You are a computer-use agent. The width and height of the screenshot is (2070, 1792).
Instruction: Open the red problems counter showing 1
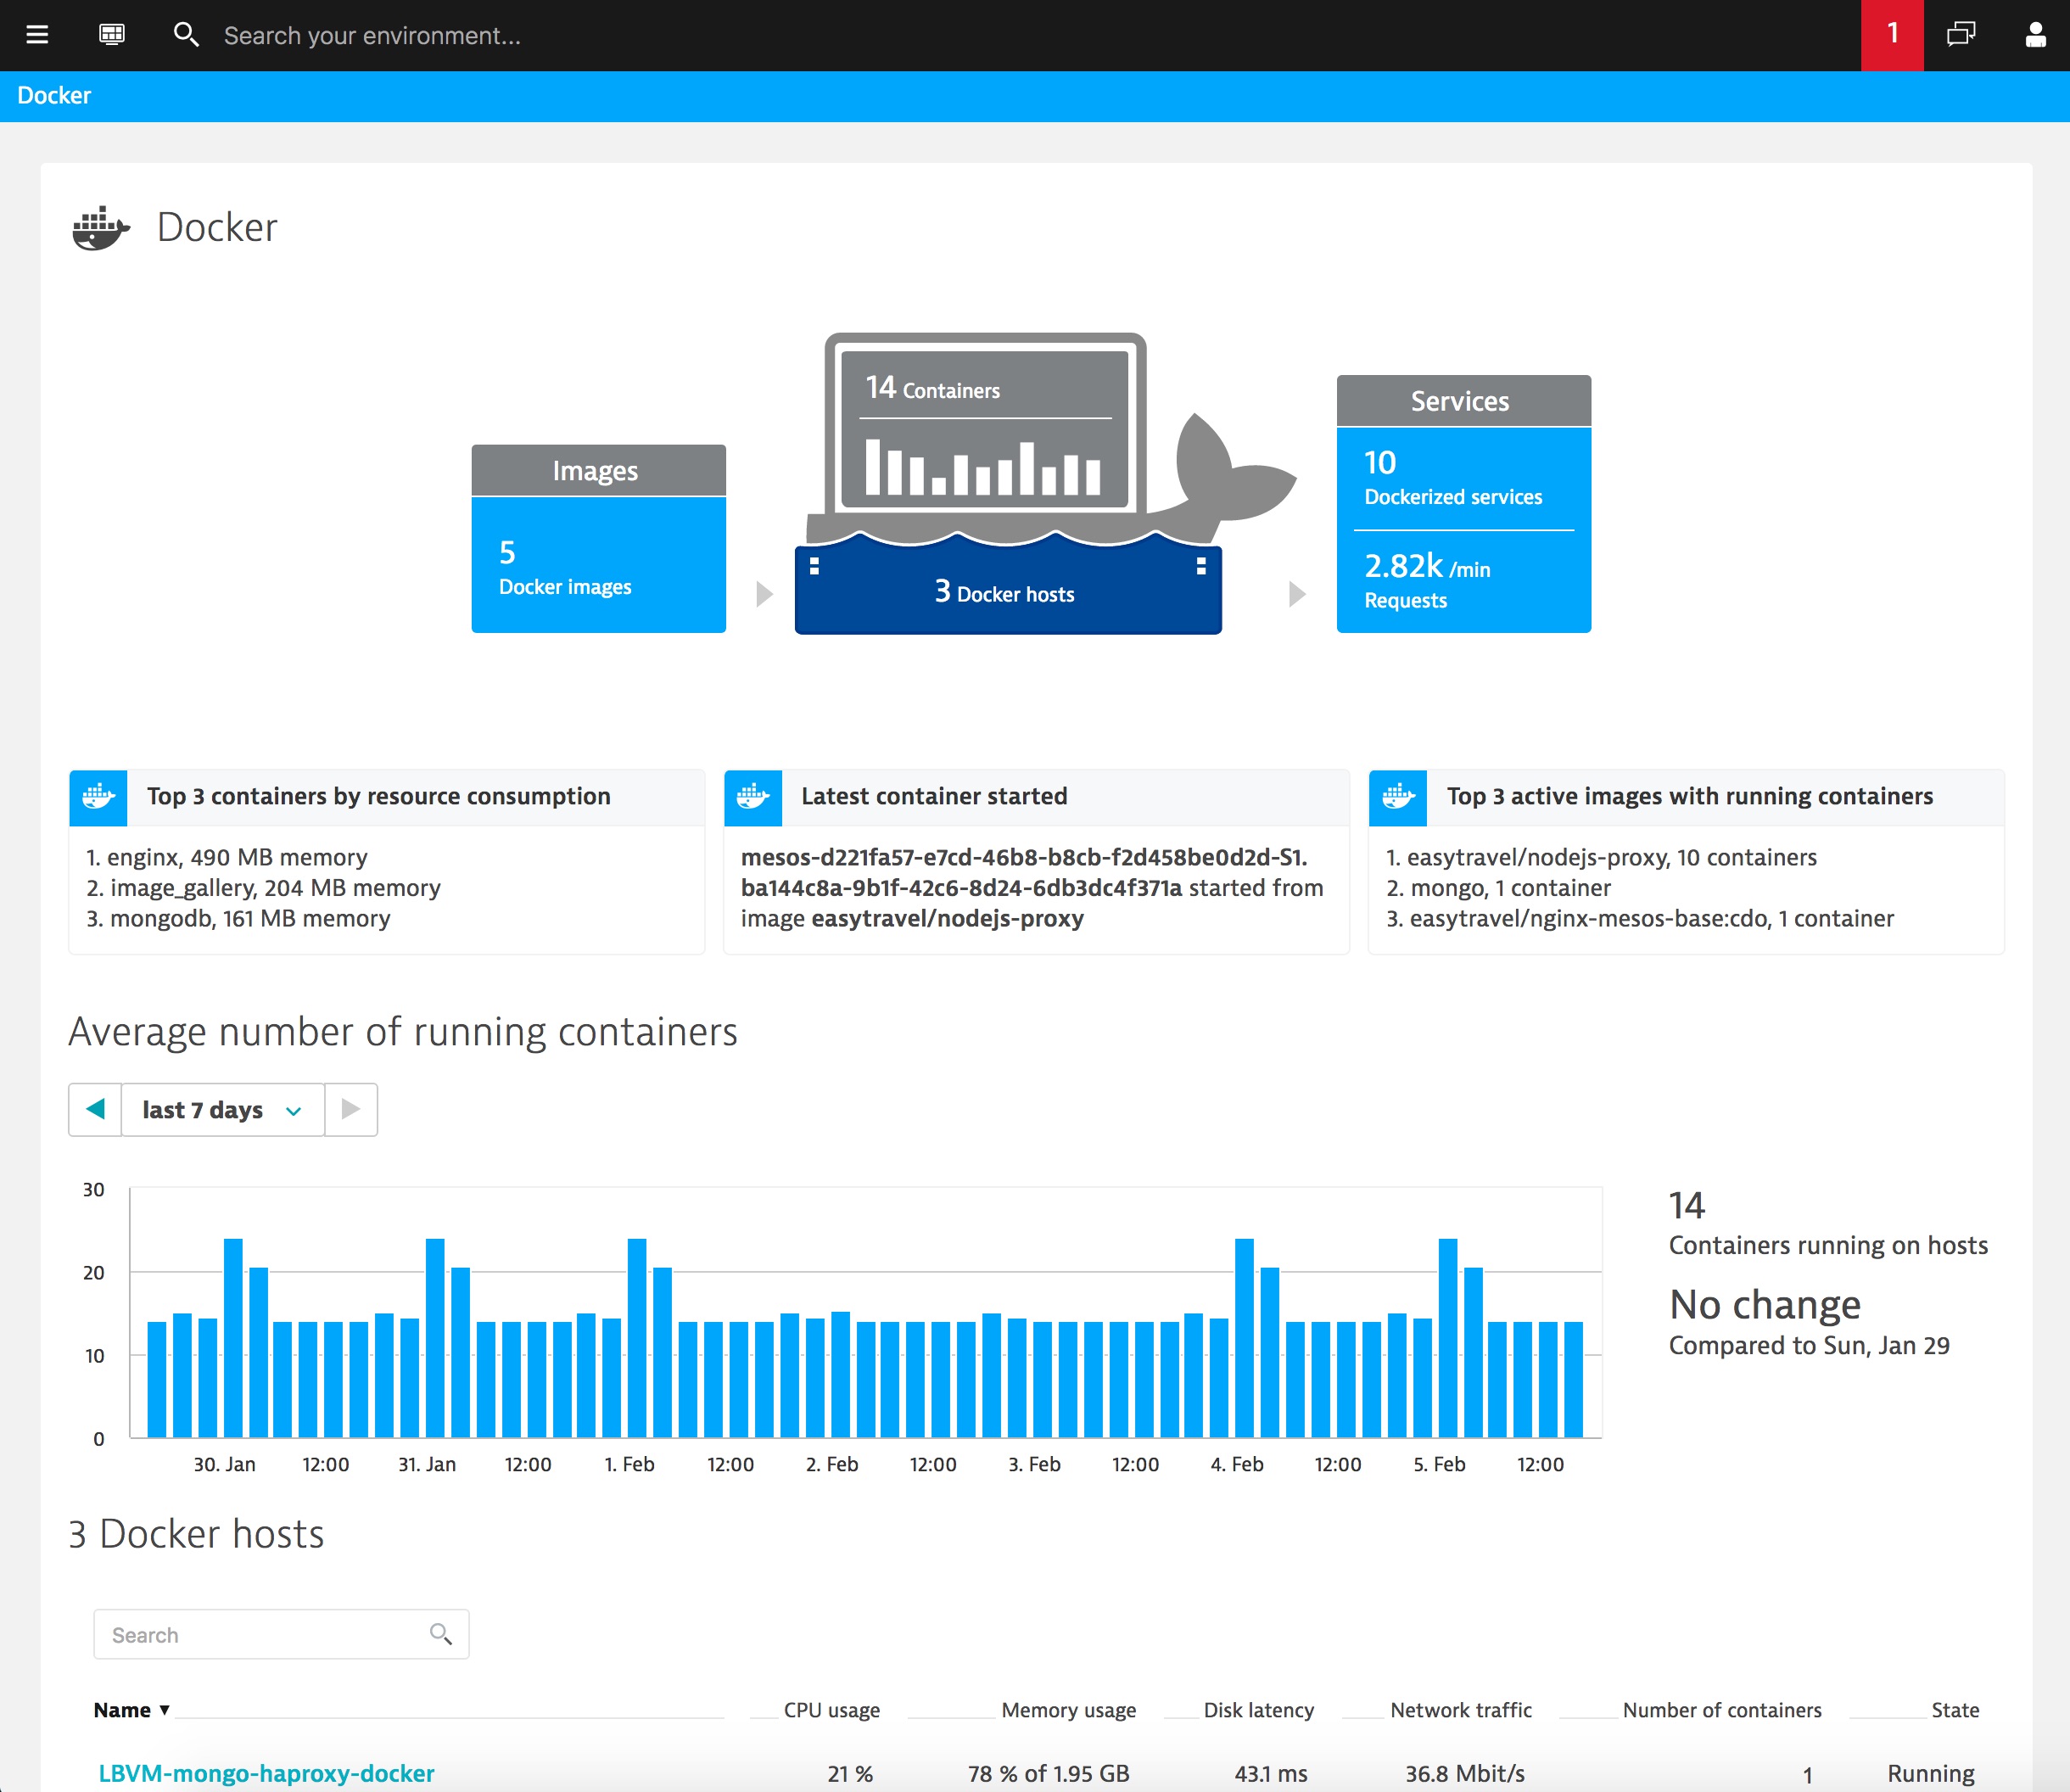coord(1892,35)
